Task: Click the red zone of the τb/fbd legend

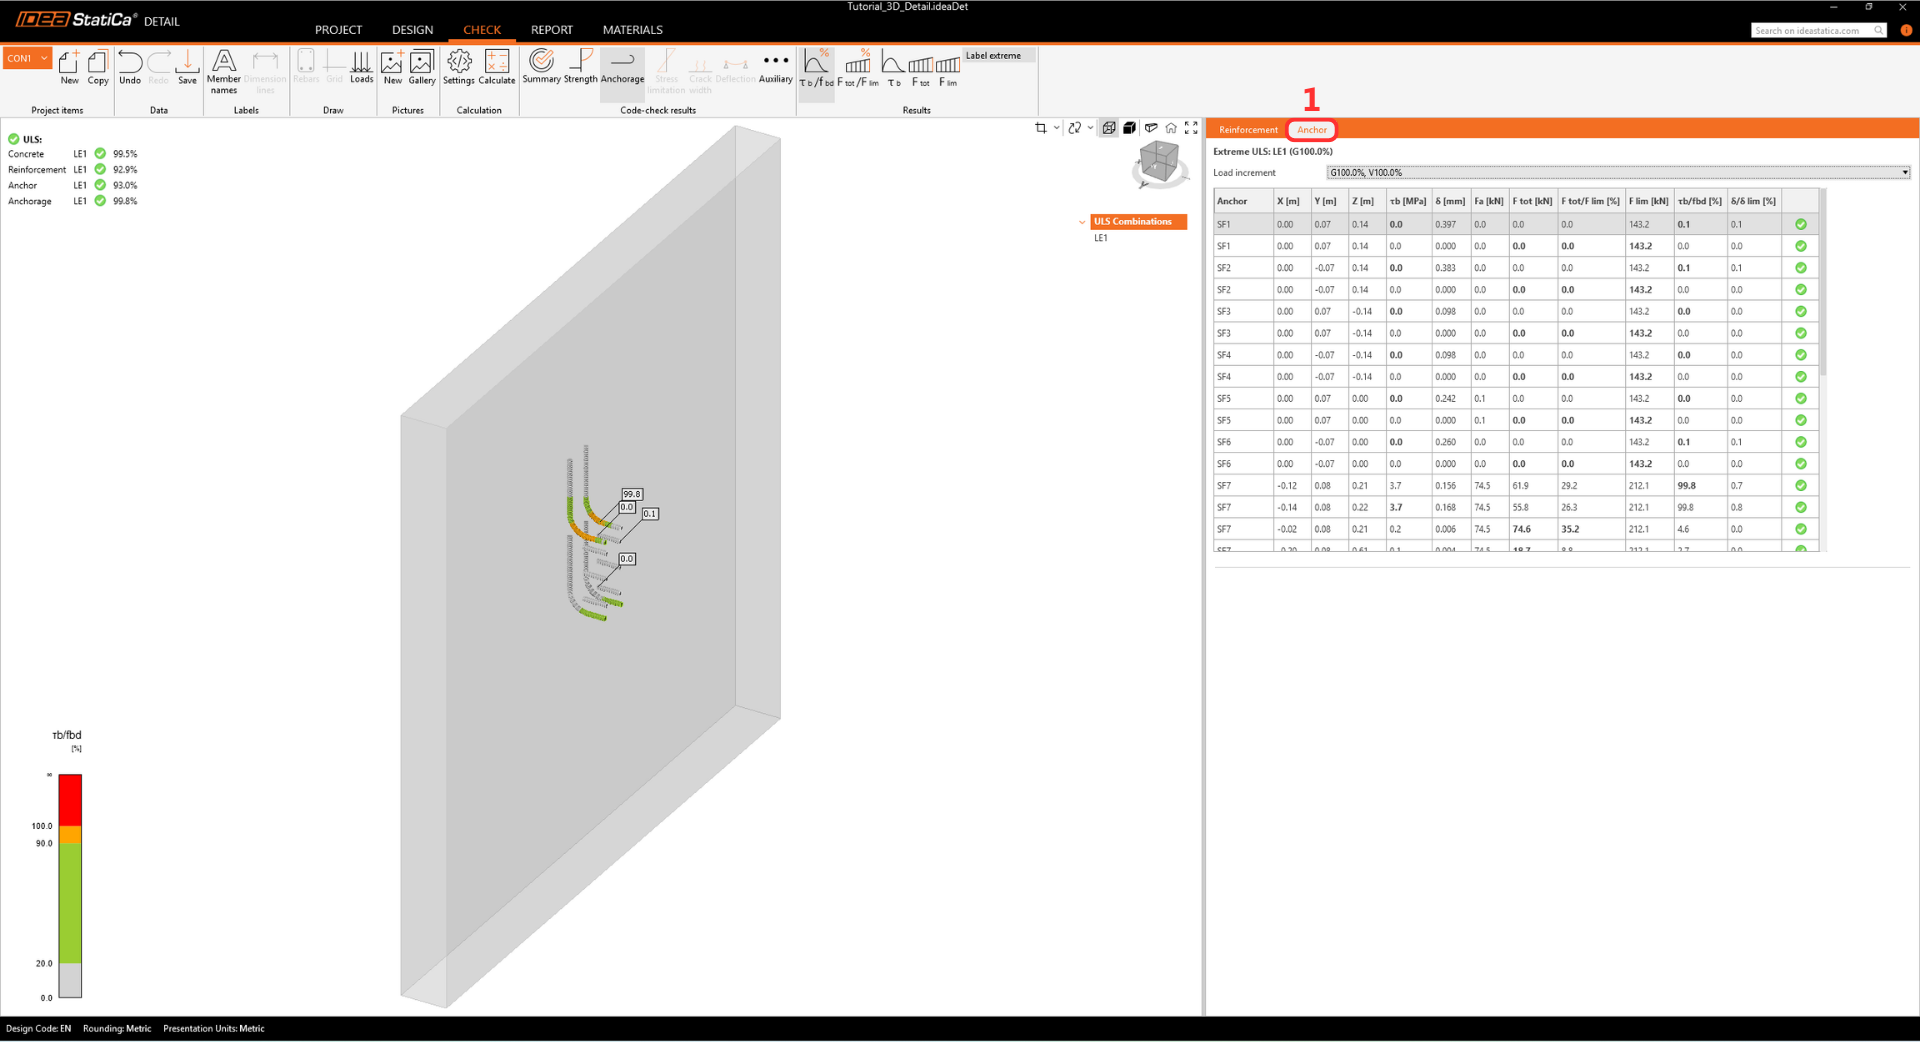Action: click(x=70, y=799)
